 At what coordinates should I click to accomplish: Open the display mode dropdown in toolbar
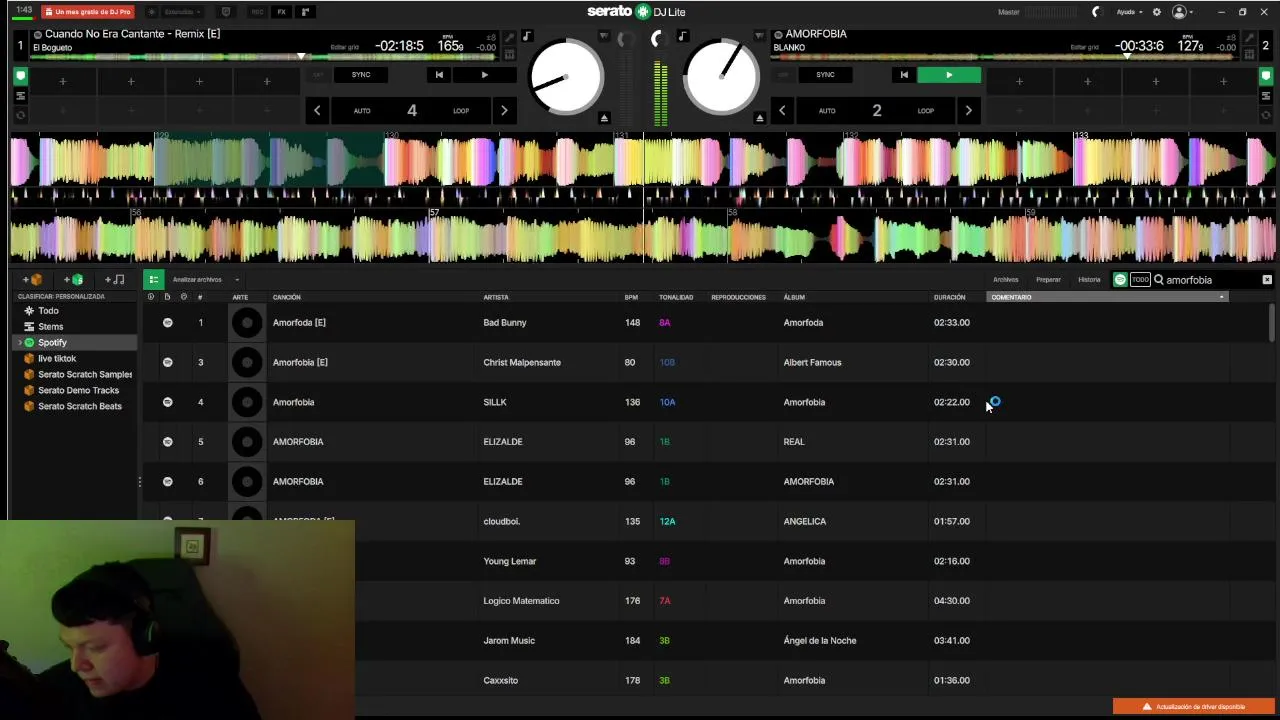pyautogui.click(x=181, y=12)
